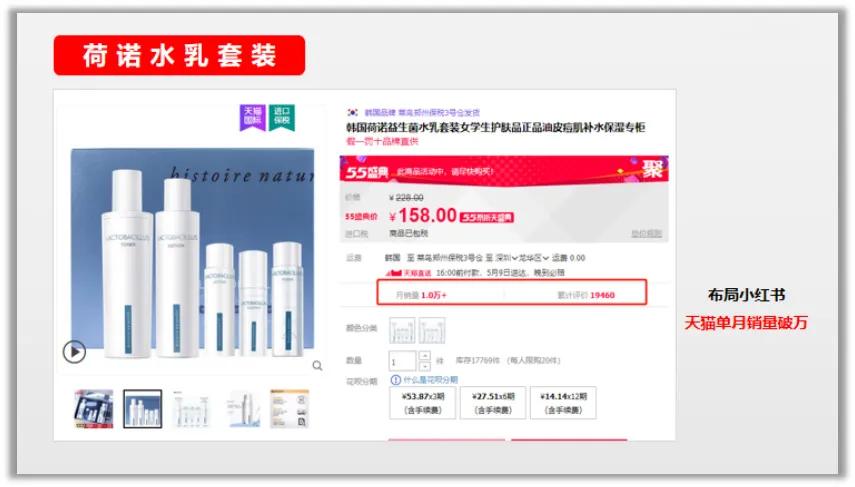The height and width of the screenshot is (487, 855).
Task: Click the red 55 tag beside the price
Action: click(x=487, y=218)
